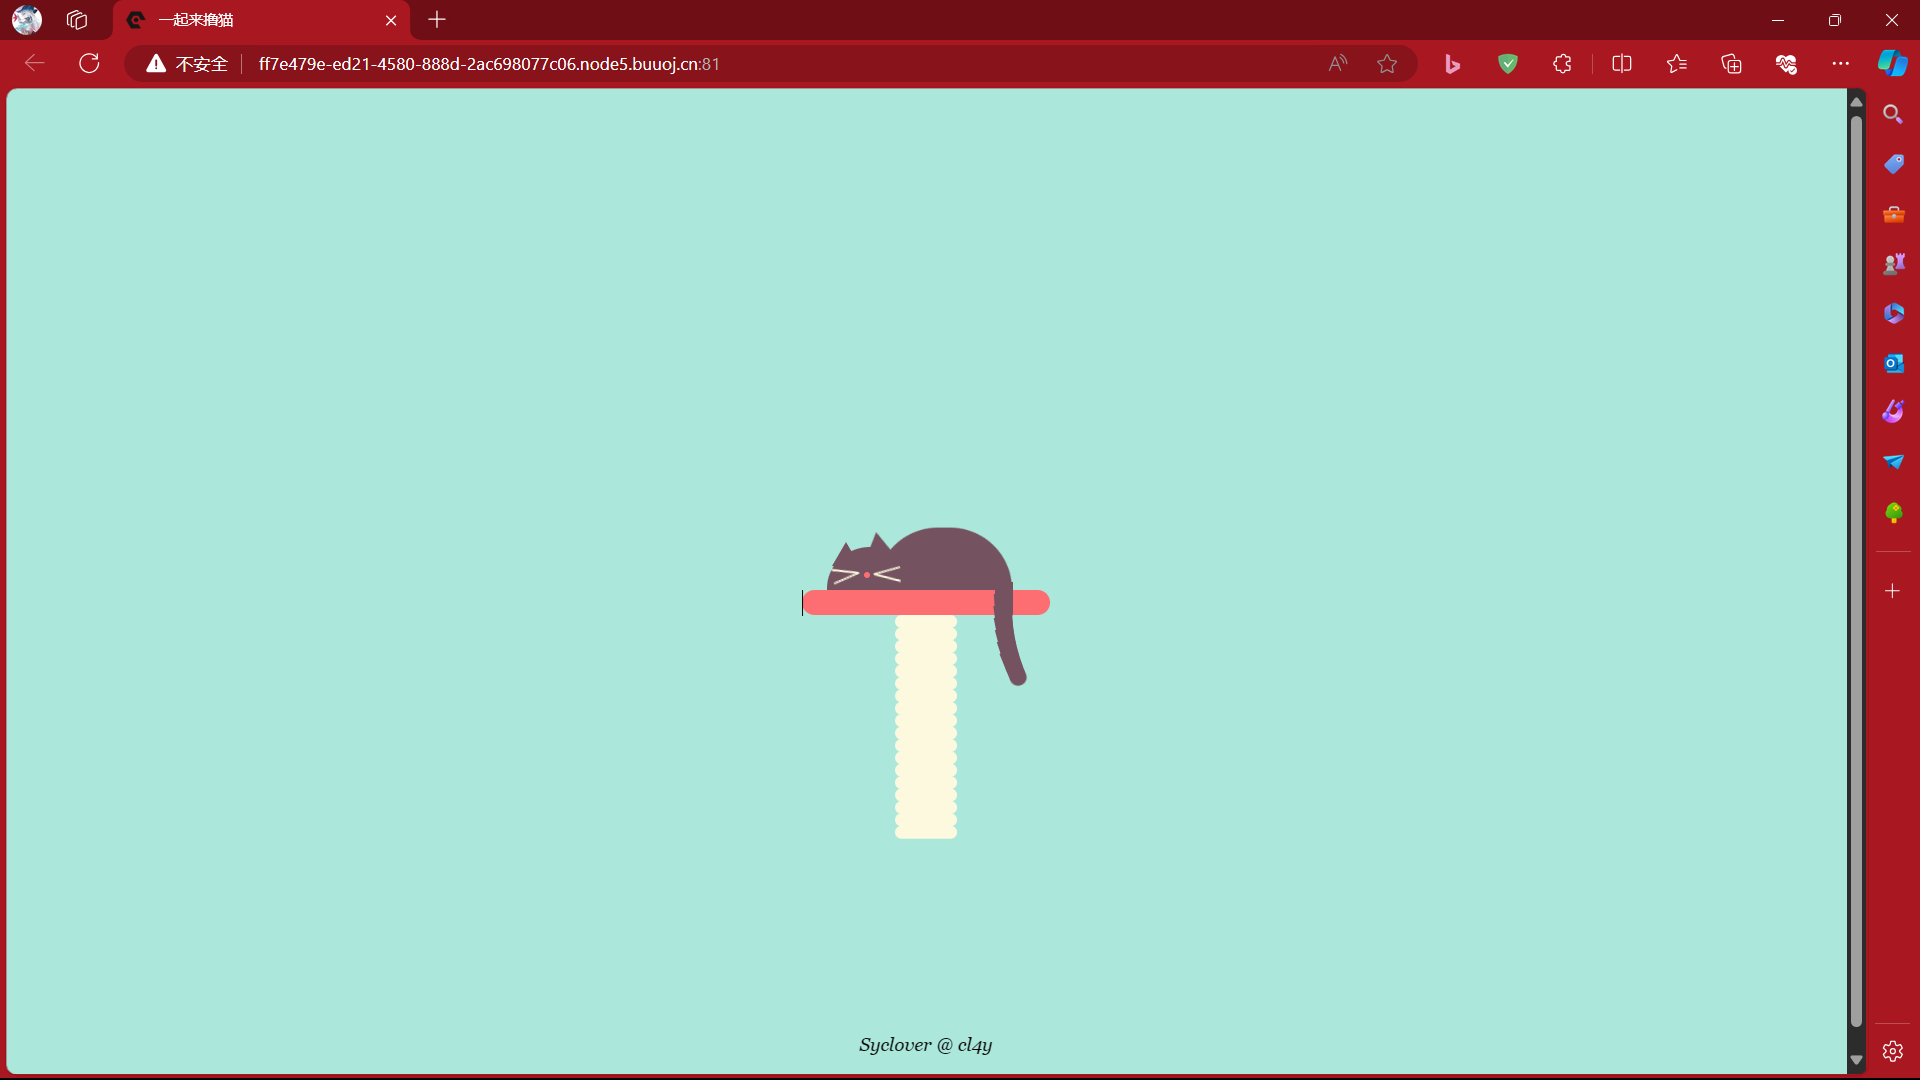Restore down the browser window

[1835, 20]
